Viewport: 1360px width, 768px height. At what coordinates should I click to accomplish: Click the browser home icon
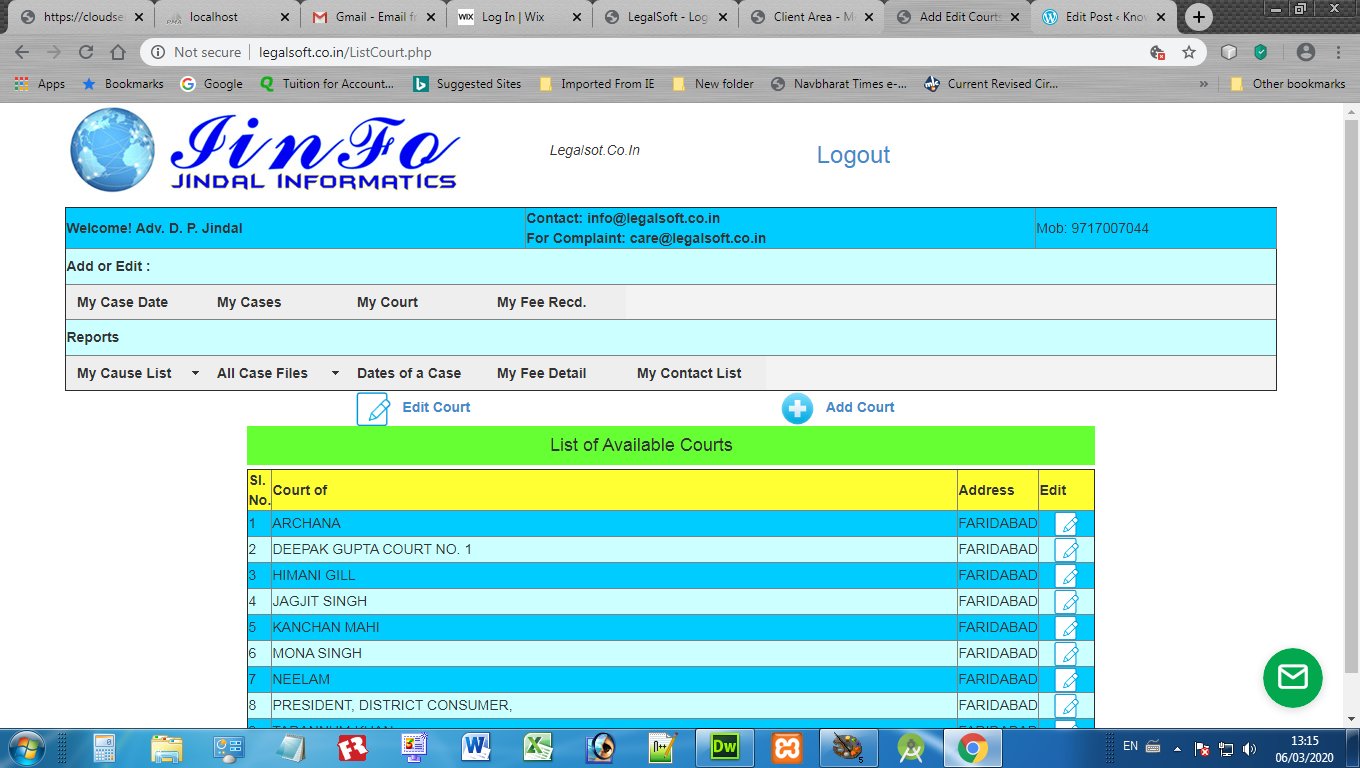(118, 52)
